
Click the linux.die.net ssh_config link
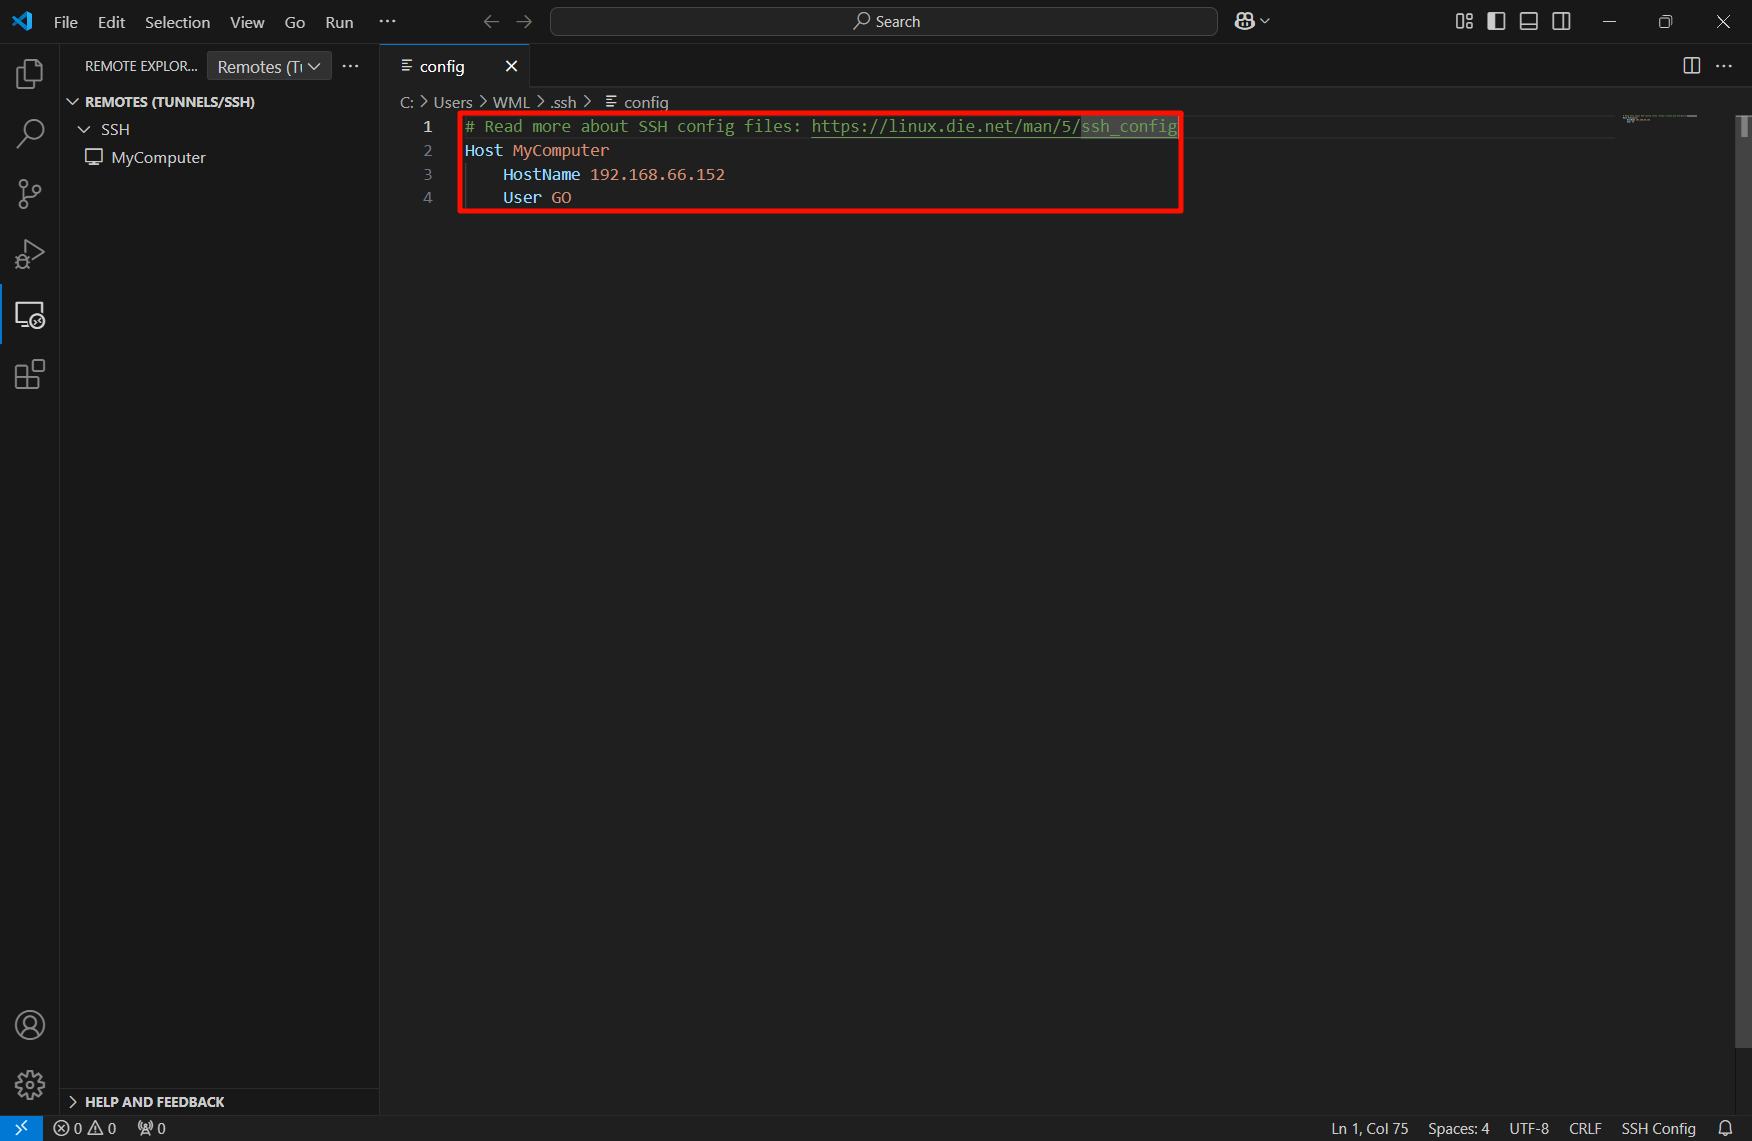point(993,126)
